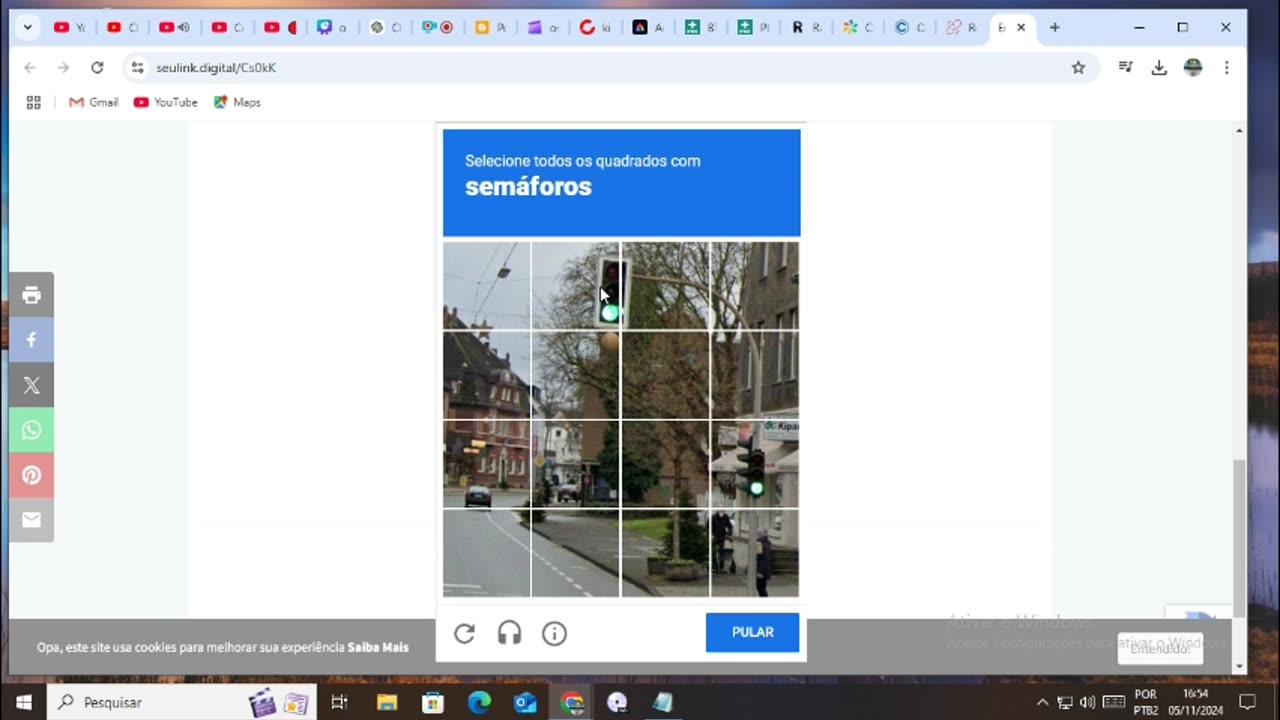Image resolution: width=1280 pixels, height=720 pixels.
Task: Open the volume control in the tray
Action: tap(1088, 702)
